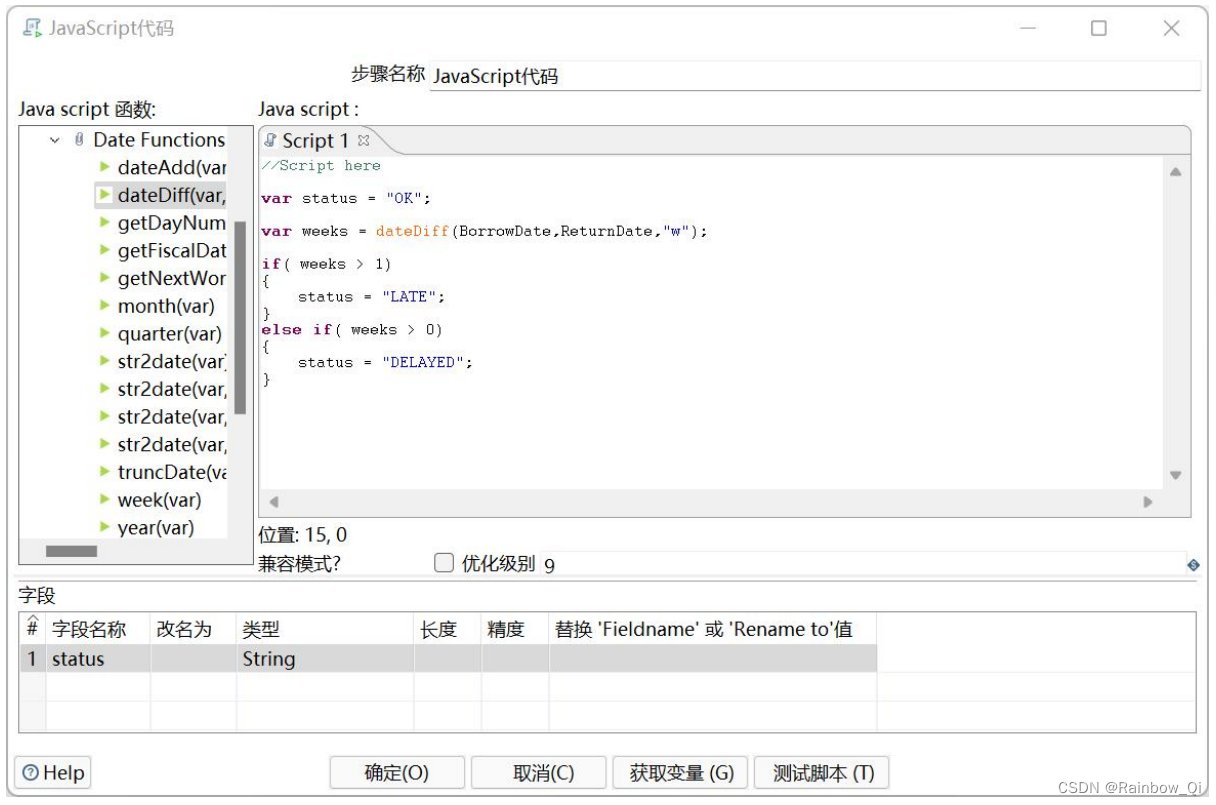Select the status field name cell
This screenshot has width=1216, height=805.
pyautogui.click(x=98, y=659)
